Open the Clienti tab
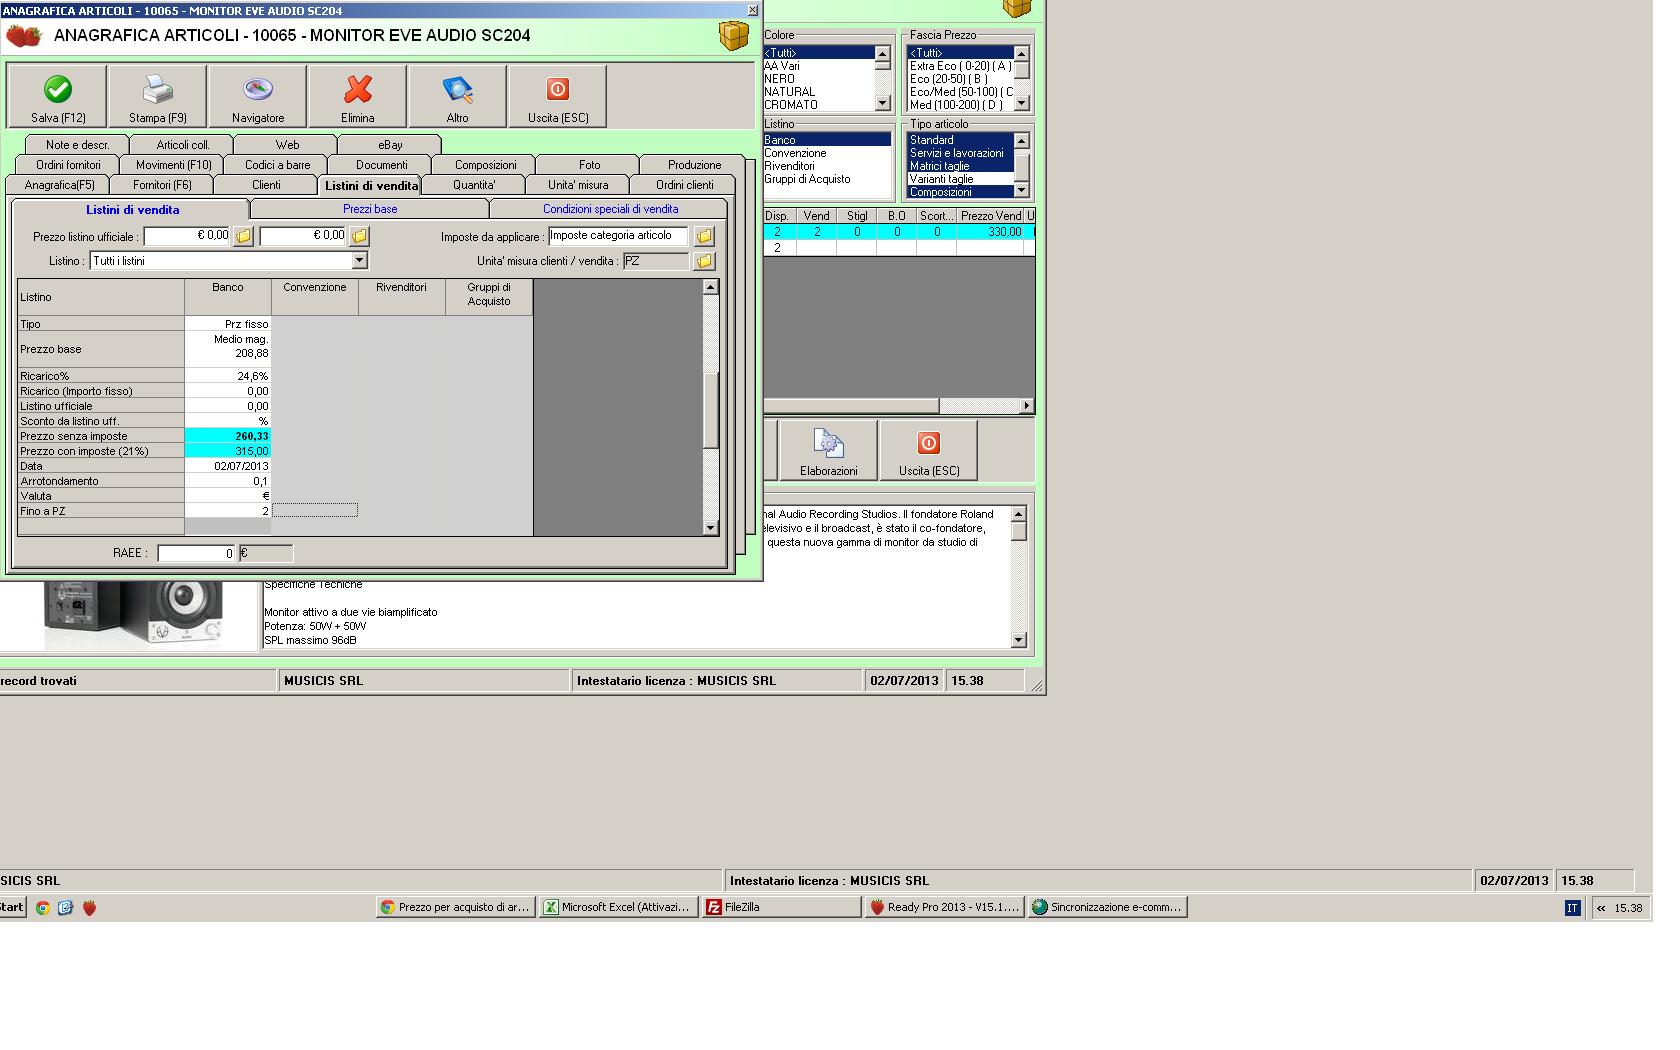Image resolution: width=1680 pixels, height=1050 pixels. (266, 185)
